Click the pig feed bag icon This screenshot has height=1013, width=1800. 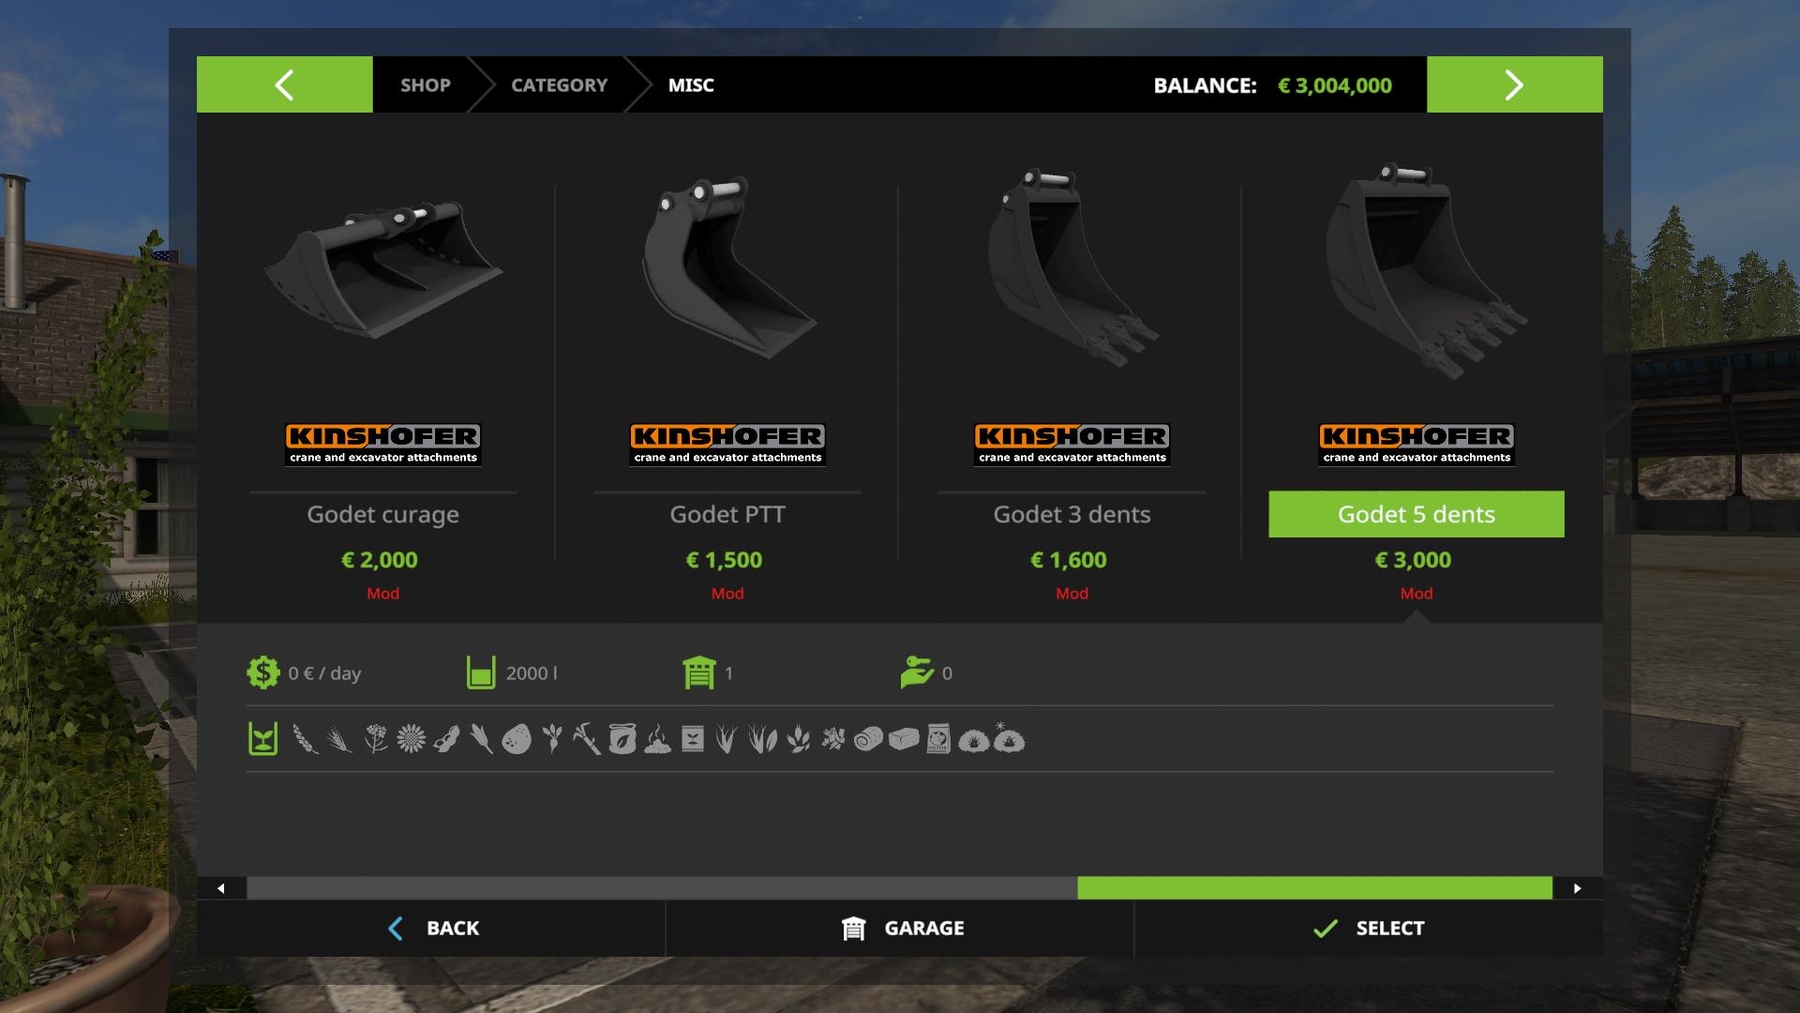coord(938,739)
